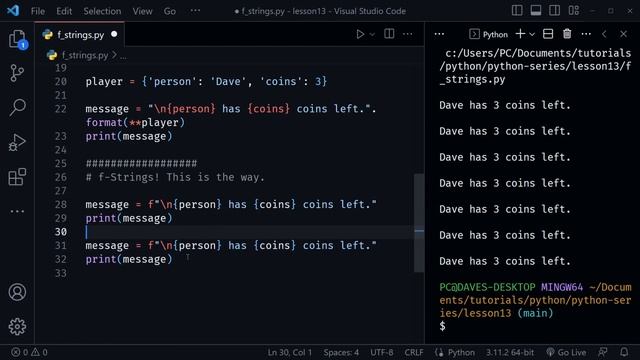
Task: Show more menus via title bar ellipsis
Action: coord(196,11)
